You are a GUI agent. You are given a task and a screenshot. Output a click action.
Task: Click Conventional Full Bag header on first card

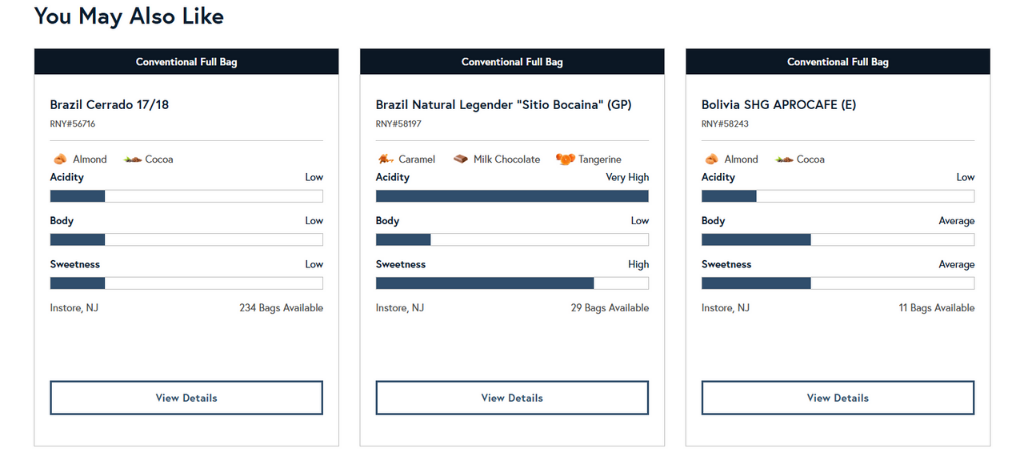coord(186,62)
